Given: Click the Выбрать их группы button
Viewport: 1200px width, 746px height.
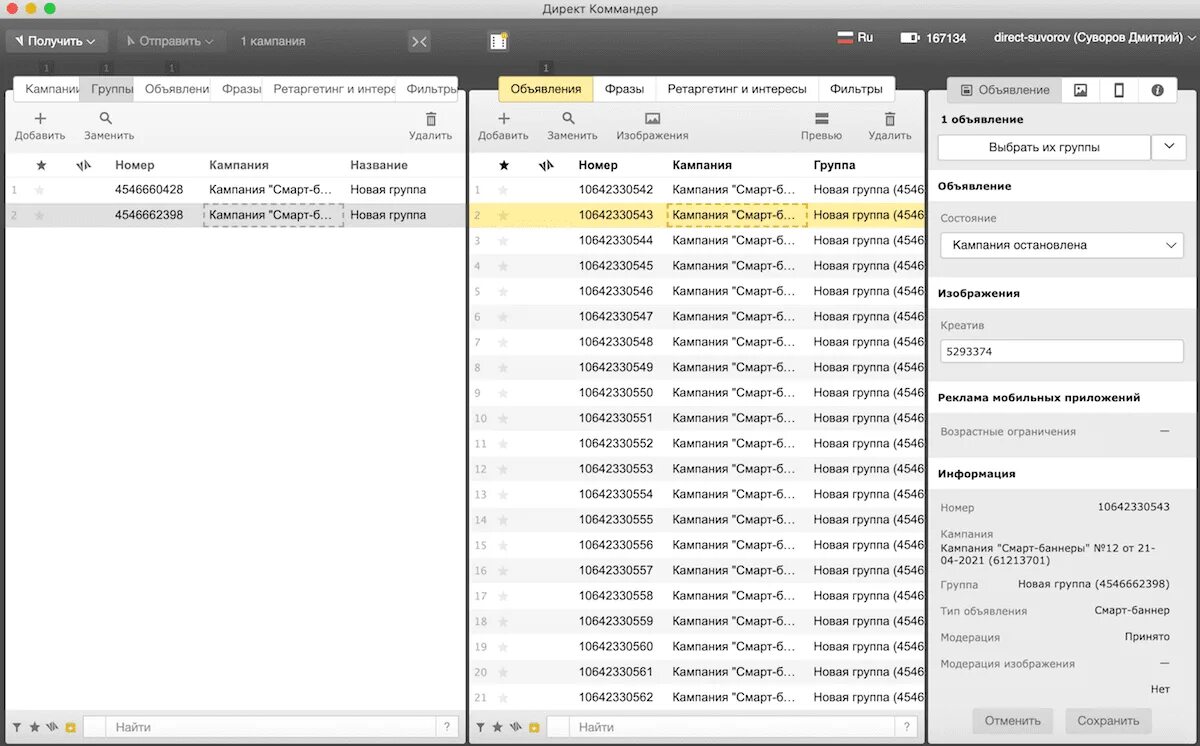Looking at the screenshot, I should [1044, 148].
